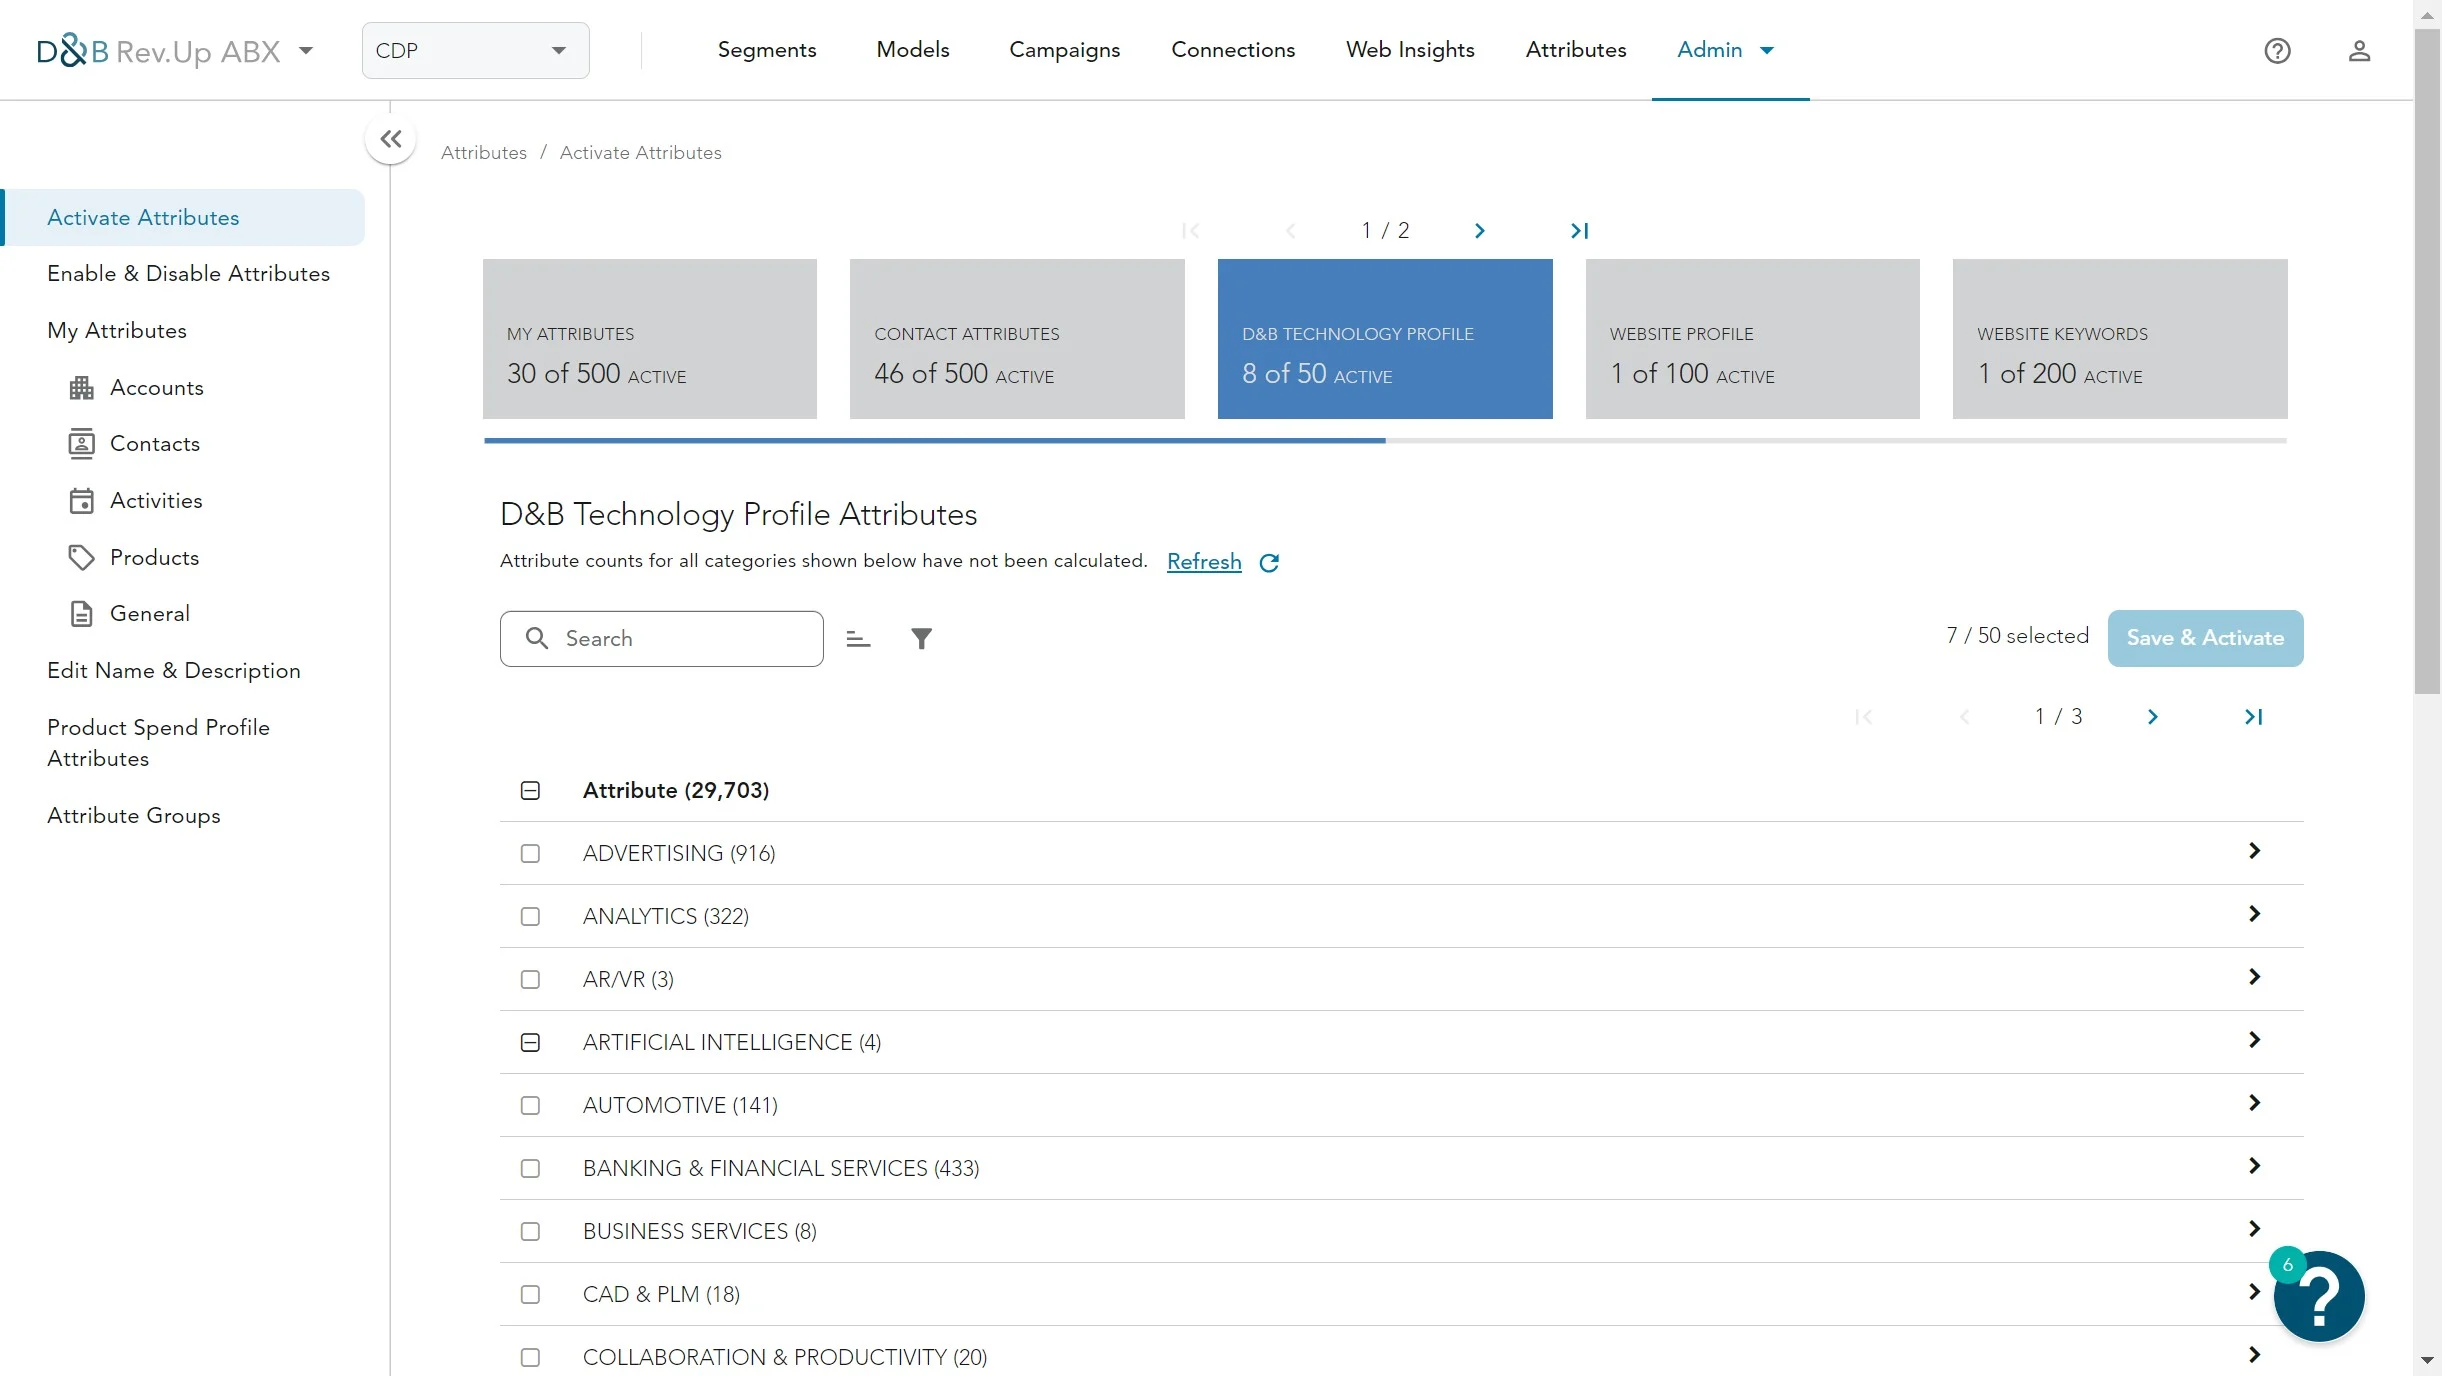This screenshot has width=2442, height=1376.
Task: Expand BANKING & FINANCIAL SERVICES chevron
Action: (2254, 1166)
